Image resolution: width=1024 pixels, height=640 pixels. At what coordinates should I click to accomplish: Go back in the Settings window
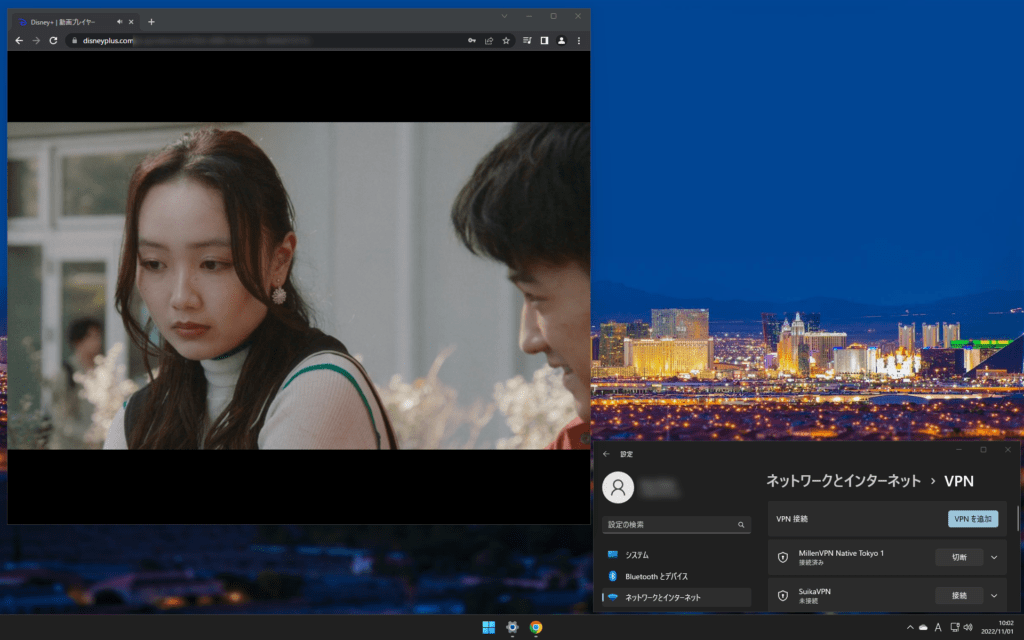(x=606, y=454)
